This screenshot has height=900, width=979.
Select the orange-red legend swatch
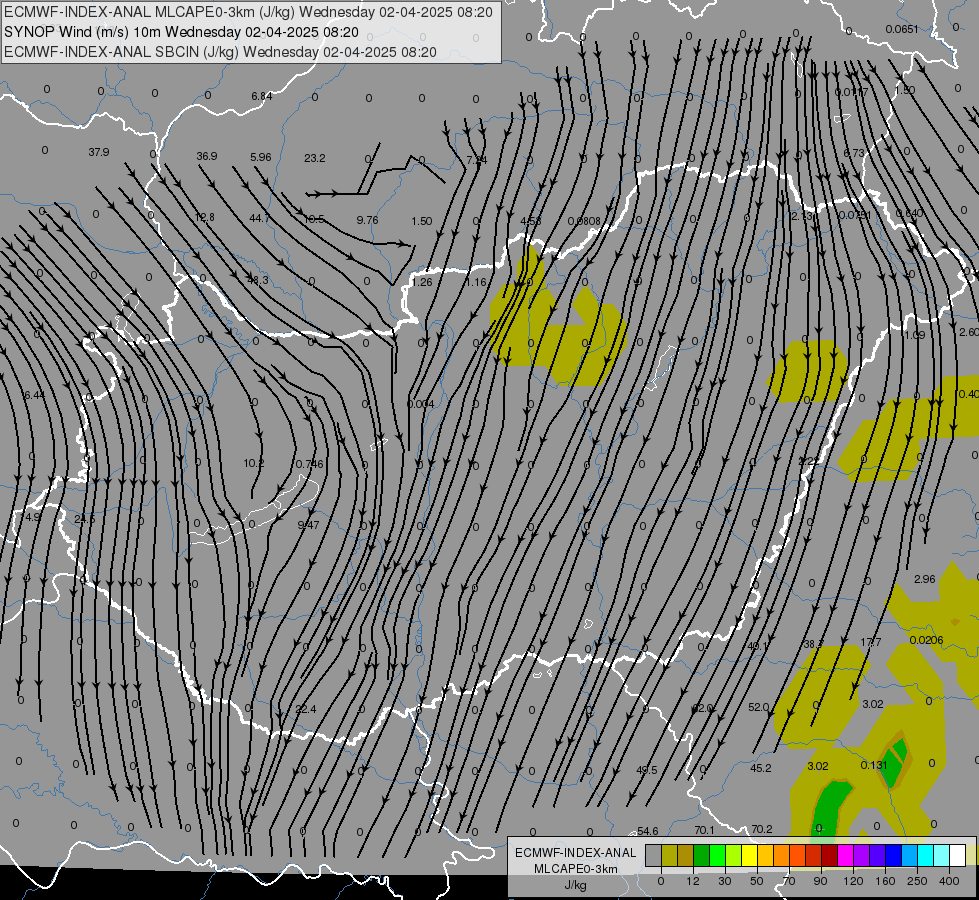pos(798,855)
